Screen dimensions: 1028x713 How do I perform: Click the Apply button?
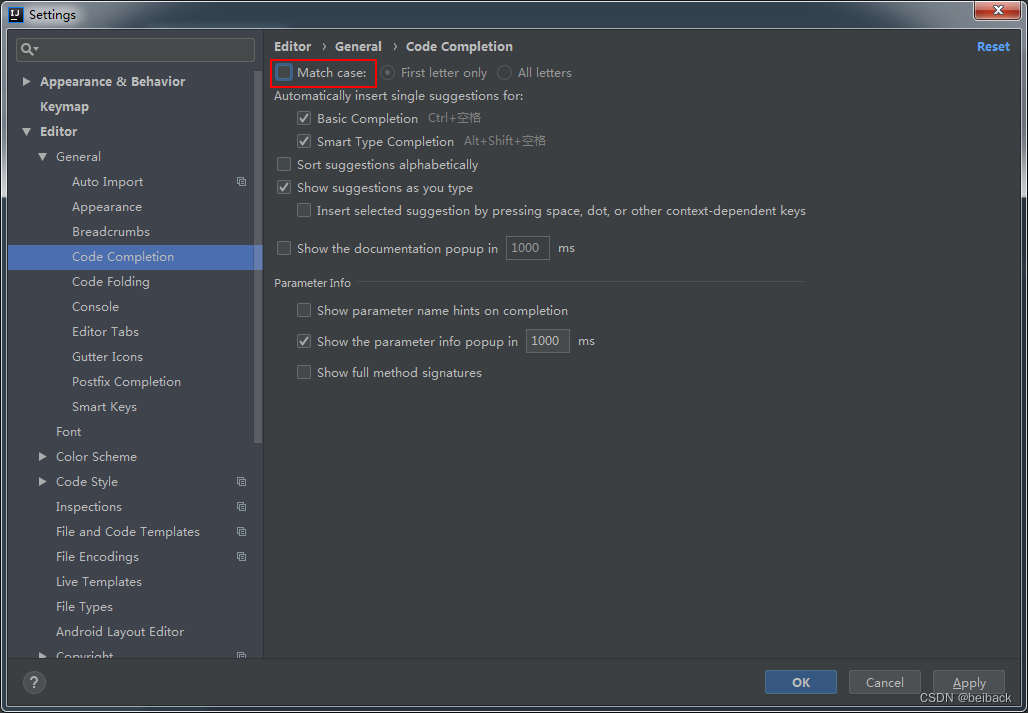pos(969,682)
